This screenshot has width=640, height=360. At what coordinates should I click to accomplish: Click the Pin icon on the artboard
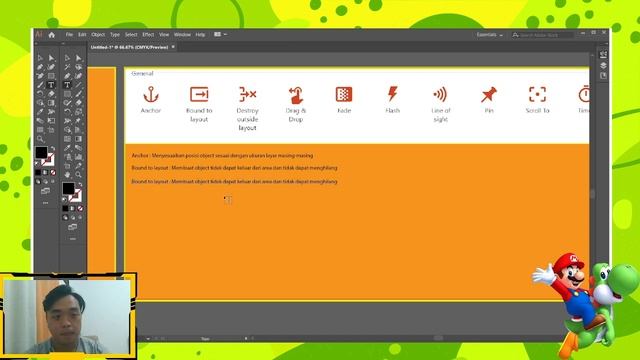coord(489,94)
